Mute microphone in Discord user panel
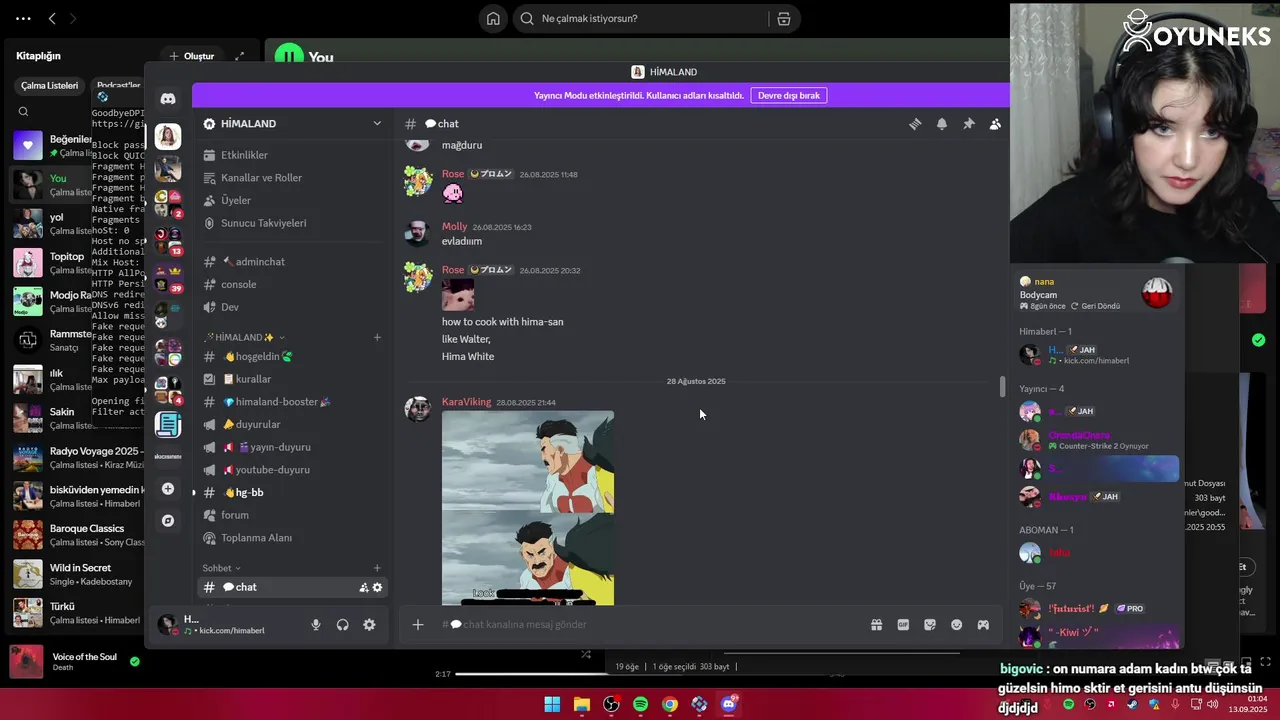 316,625
